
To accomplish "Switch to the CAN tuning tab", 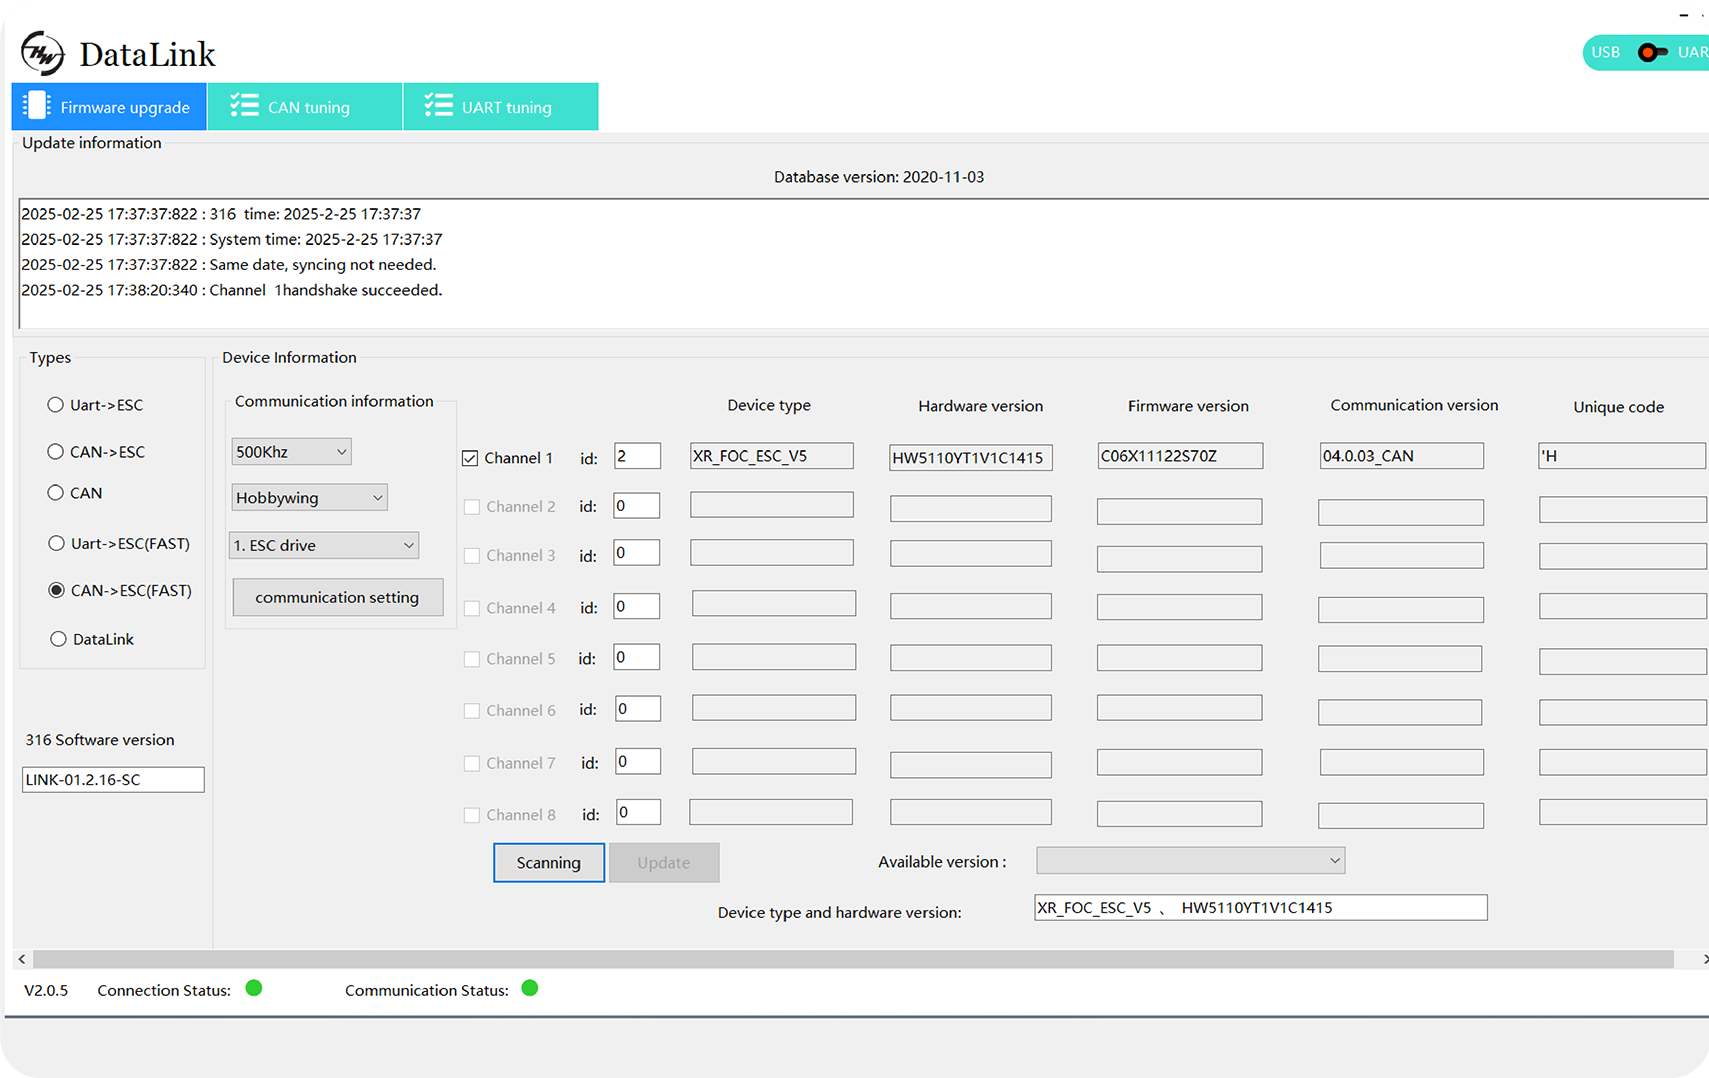I will (x=304, y=107).
